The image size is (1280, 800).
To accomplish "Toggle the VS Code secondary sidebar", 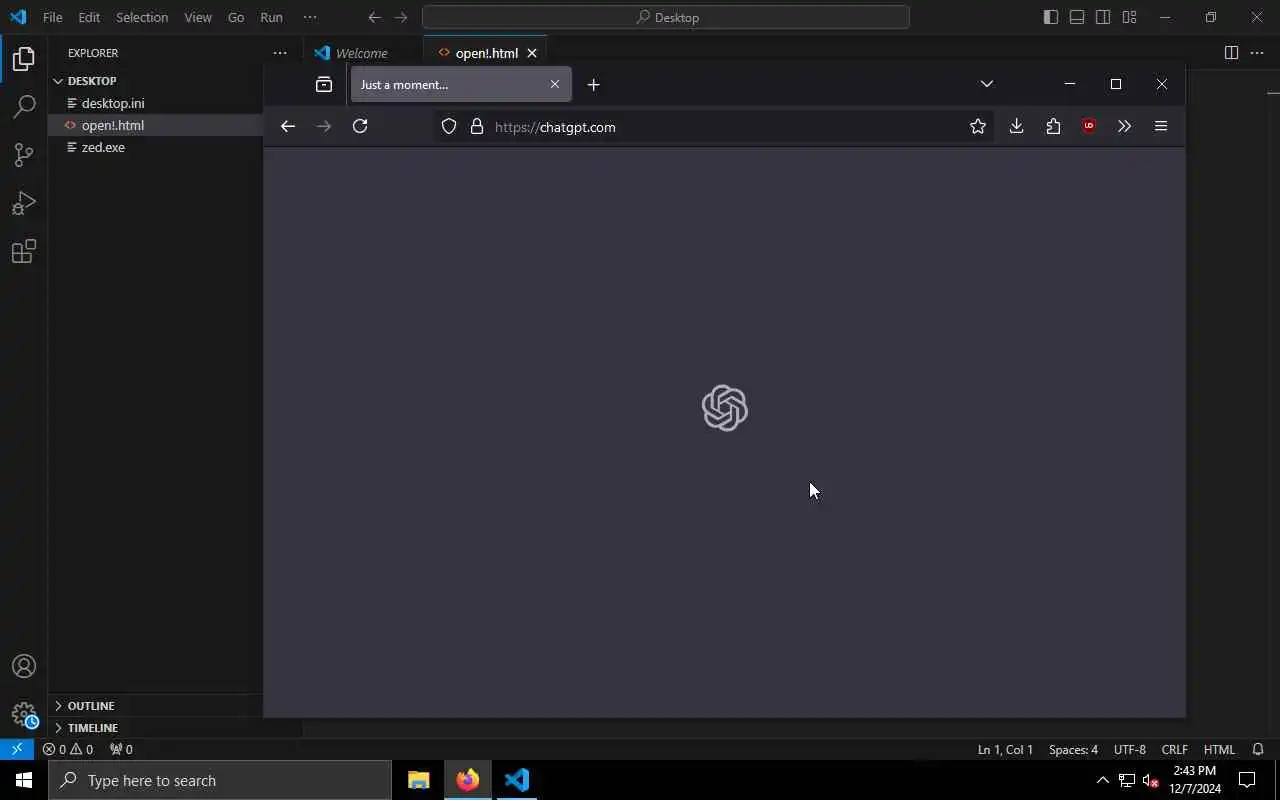I will click(1103, 17).
